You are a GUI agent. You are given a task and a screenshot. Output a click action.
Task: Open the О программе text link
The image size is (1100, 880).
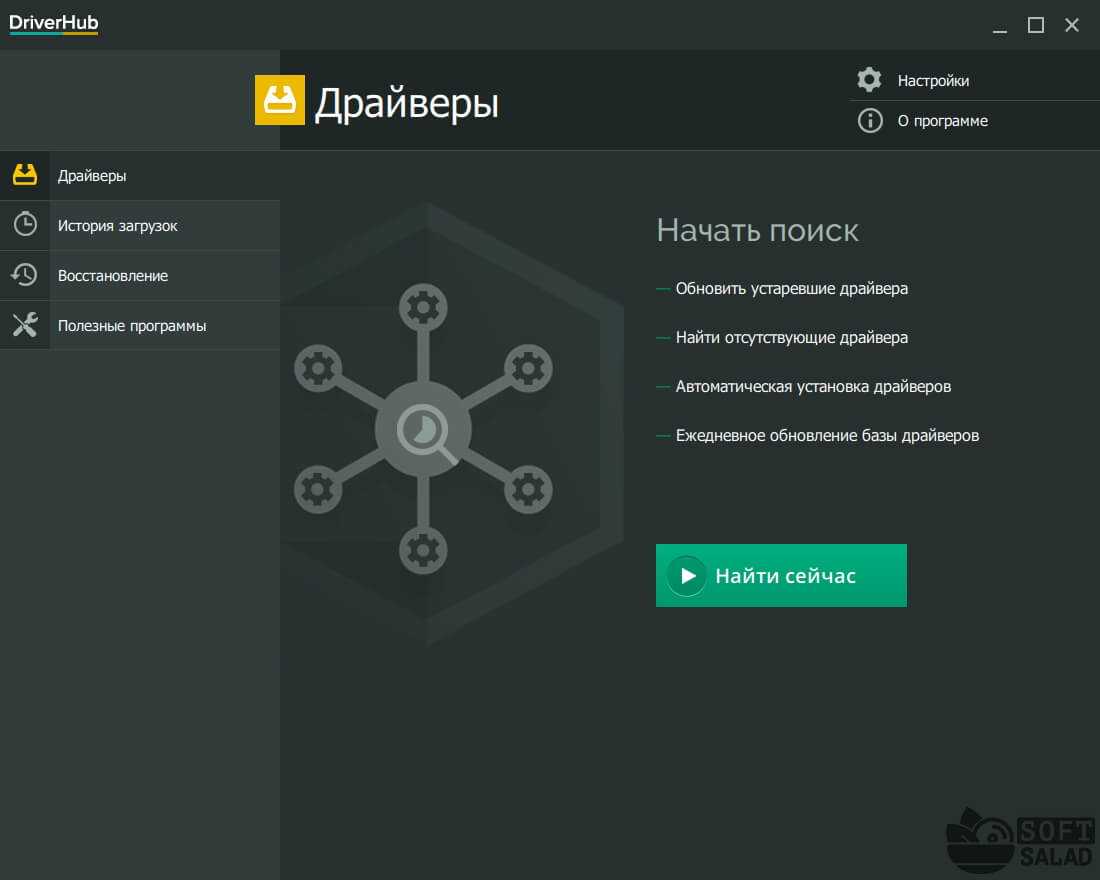click(x=942, y=121)
